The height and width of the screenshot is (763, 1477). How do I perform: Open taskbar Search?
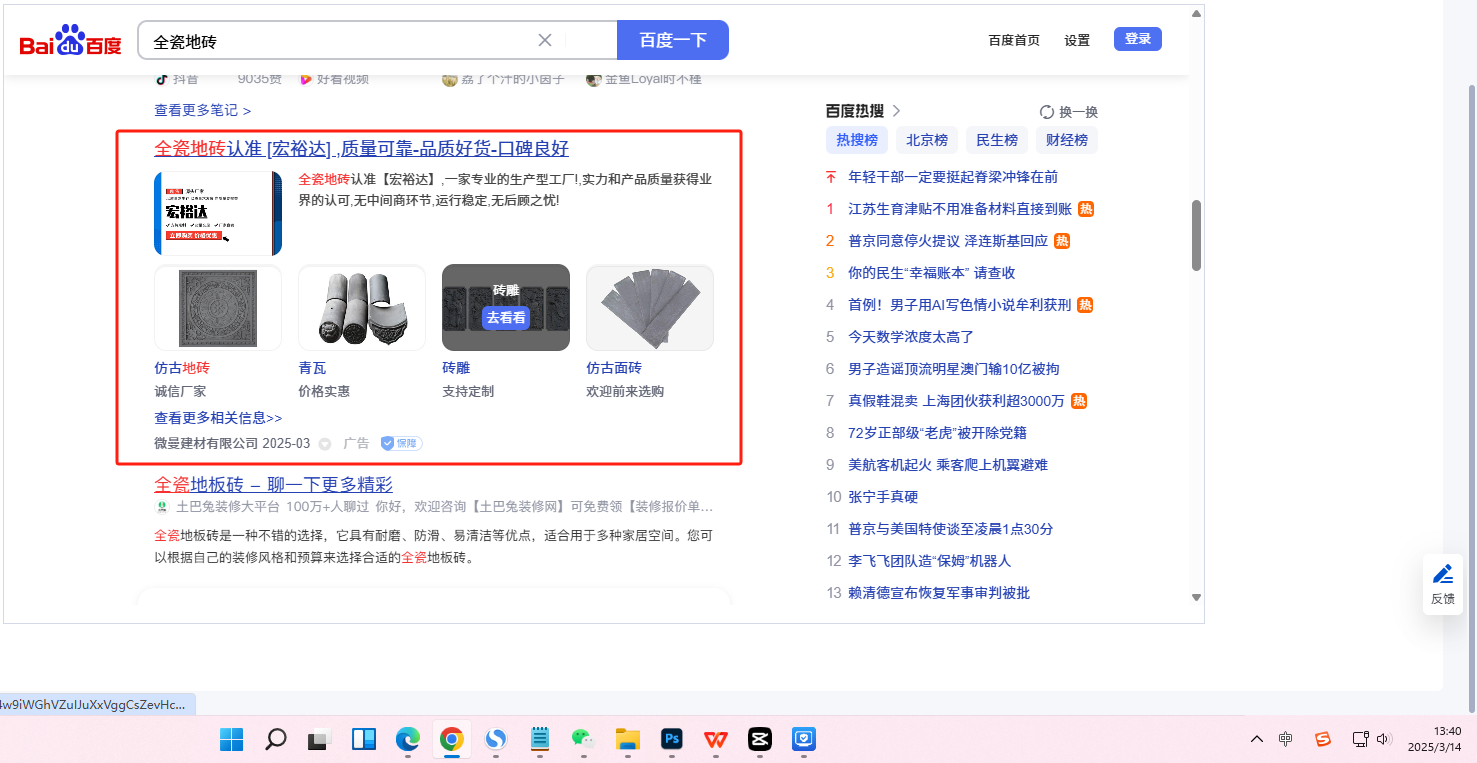pyautogui.click(x=276, y=740)
